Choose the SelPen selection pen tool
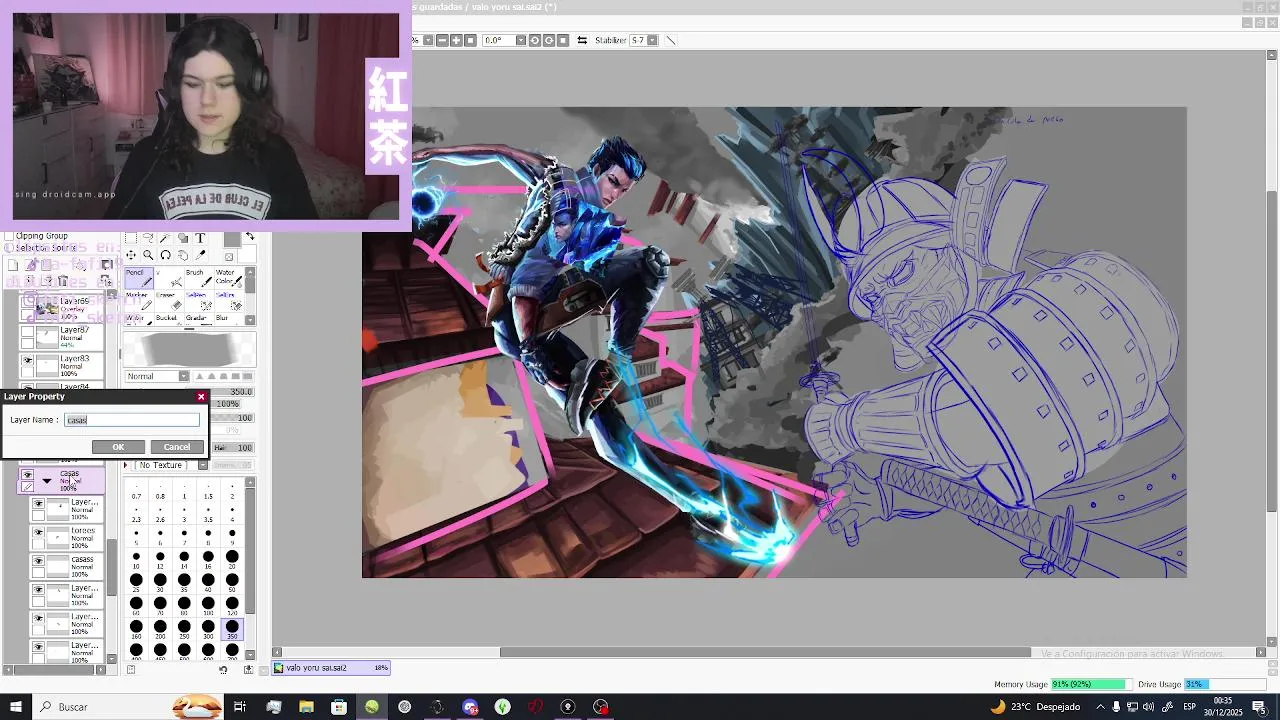 coord(199,301)
